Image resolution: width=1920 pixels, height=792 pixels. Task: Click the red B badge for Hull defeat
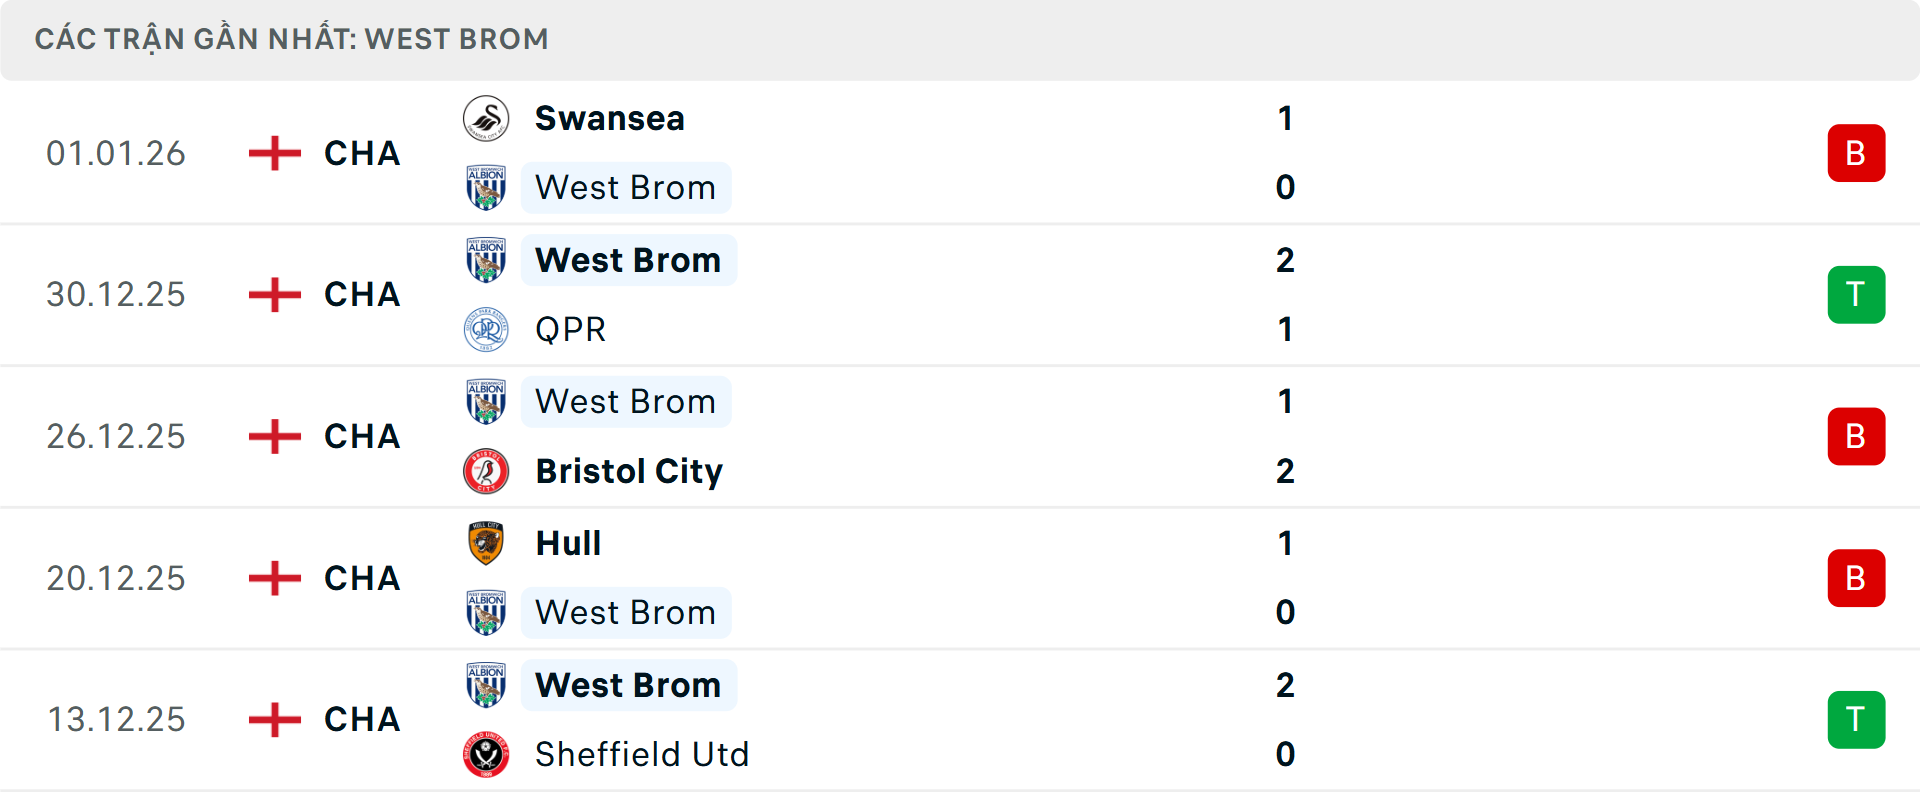coord(1857,577)
